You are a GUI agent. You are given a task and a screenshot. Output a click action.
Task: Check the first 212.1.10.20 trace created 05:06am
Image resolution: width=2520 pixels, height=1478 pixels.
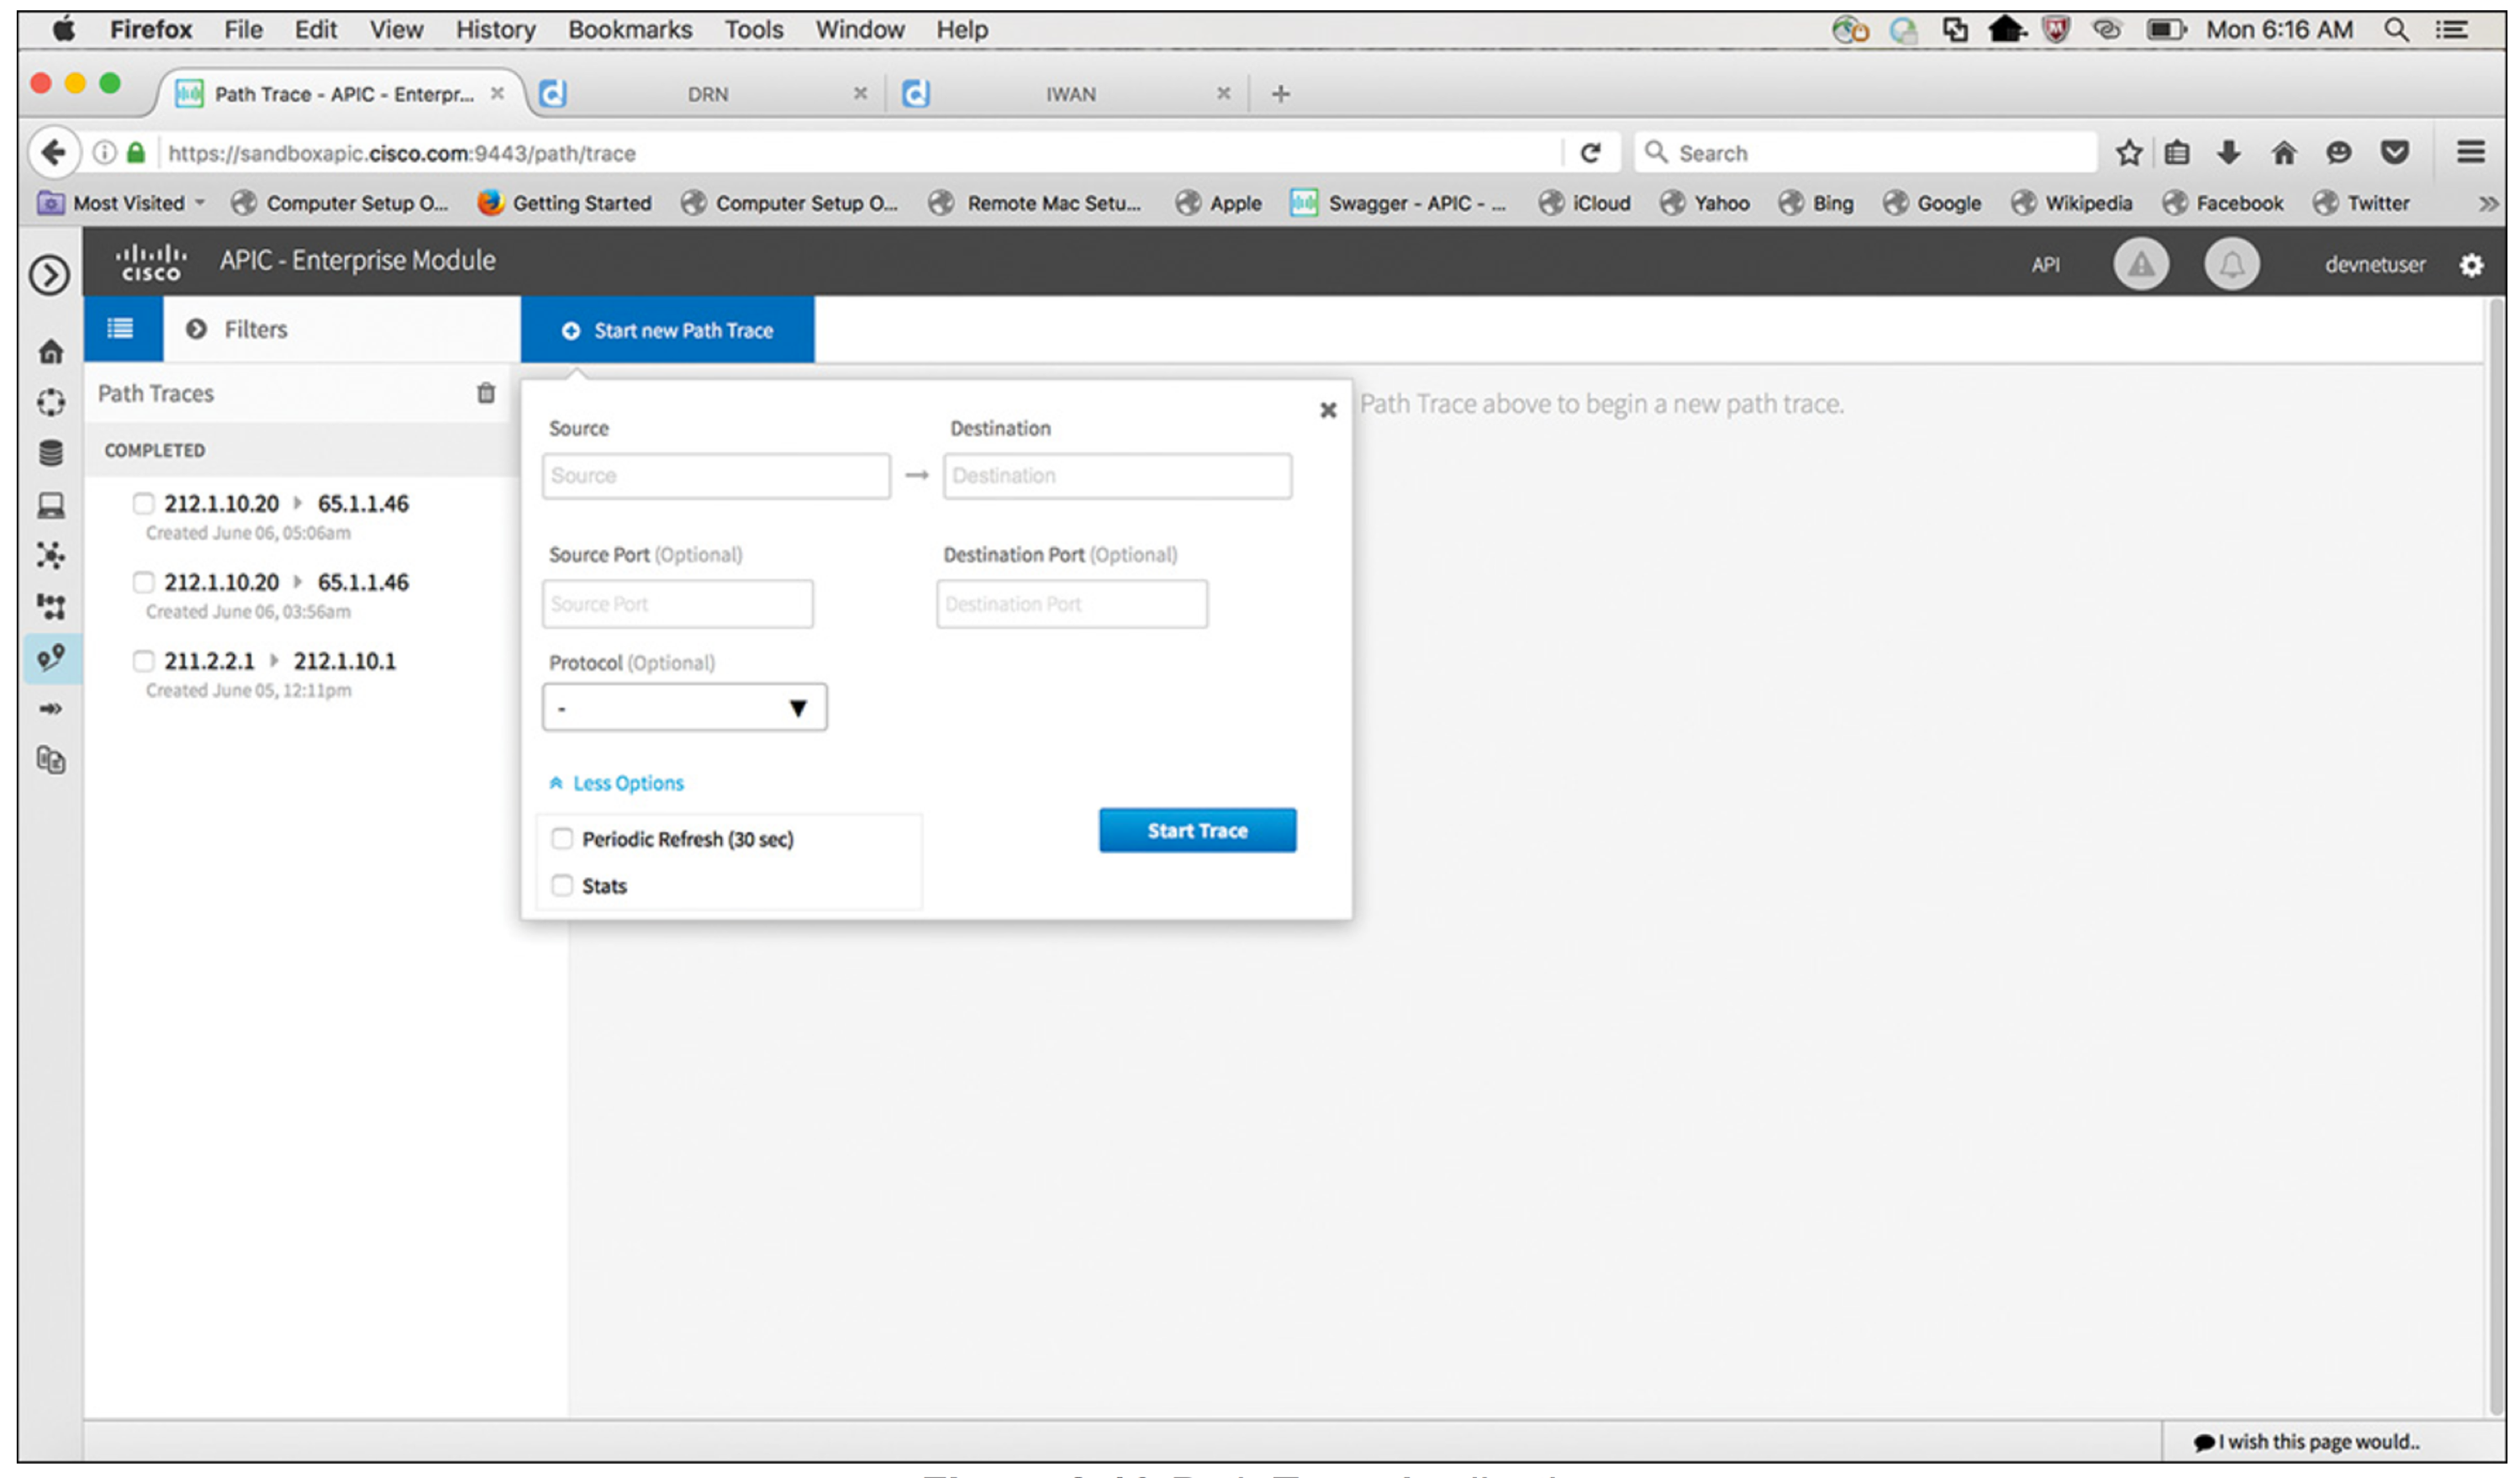pos(144,503)
